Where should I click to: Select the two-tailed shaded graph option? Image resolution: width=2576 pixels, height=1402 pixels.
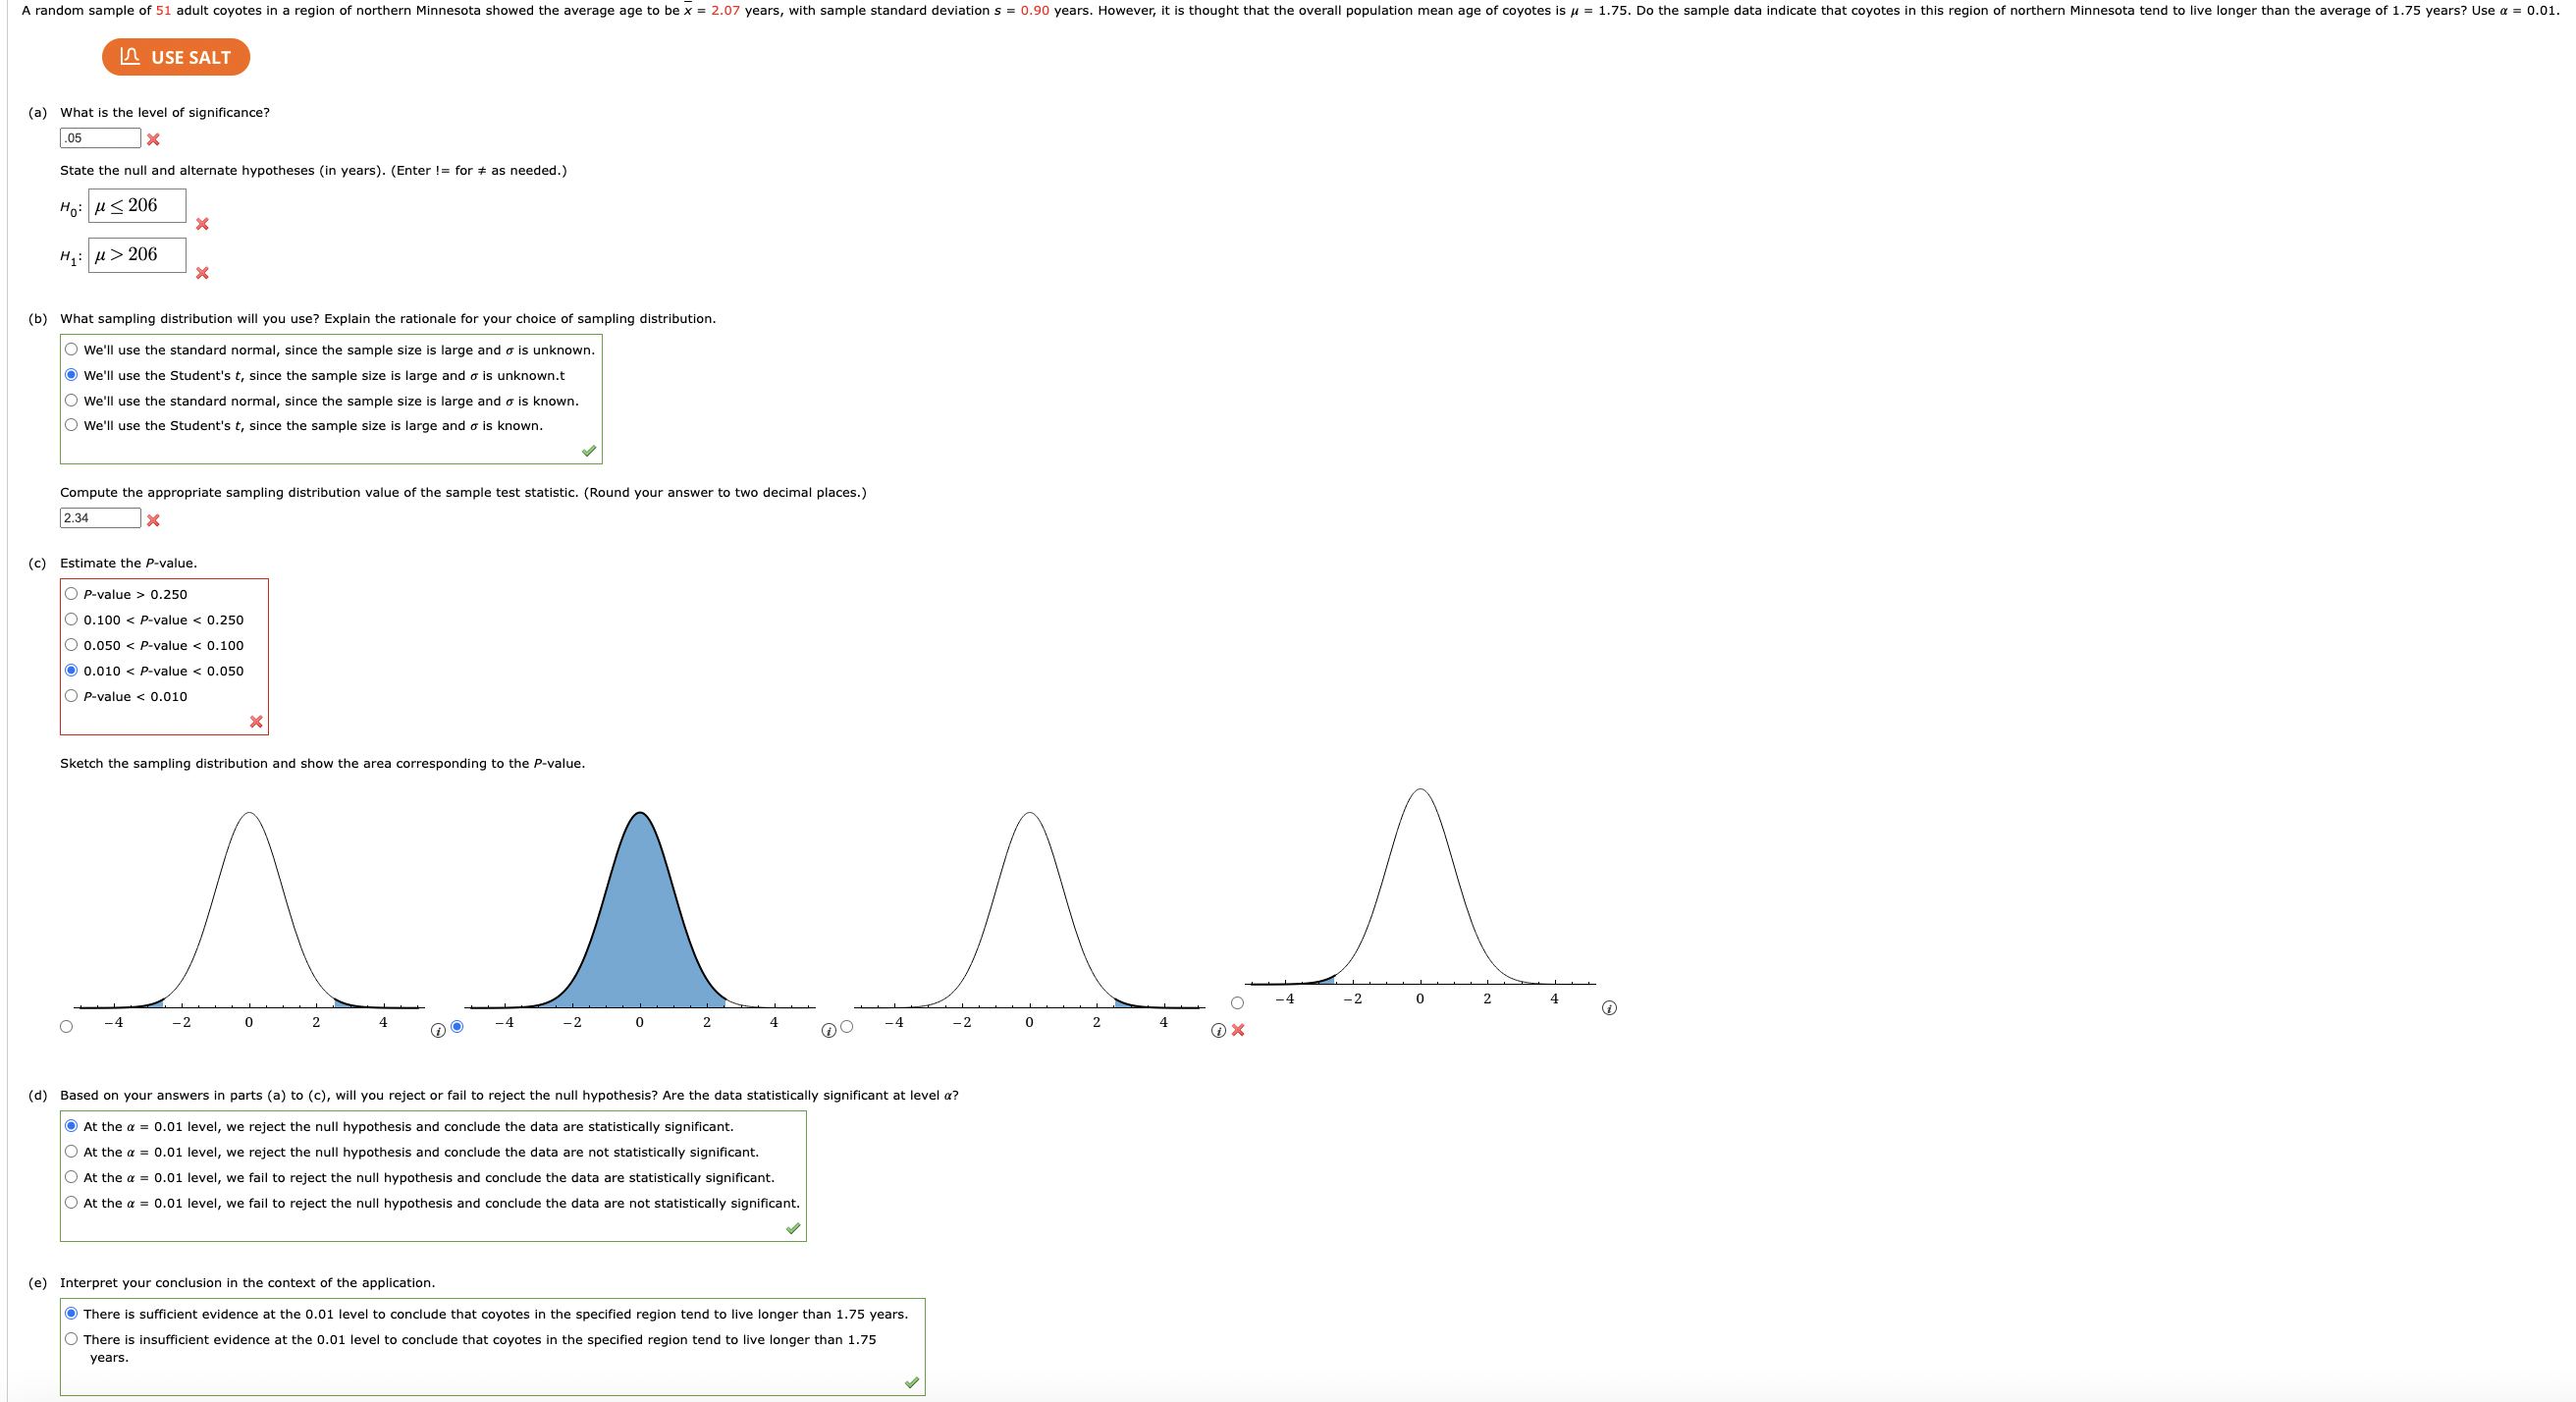[x=66, y=1027]
